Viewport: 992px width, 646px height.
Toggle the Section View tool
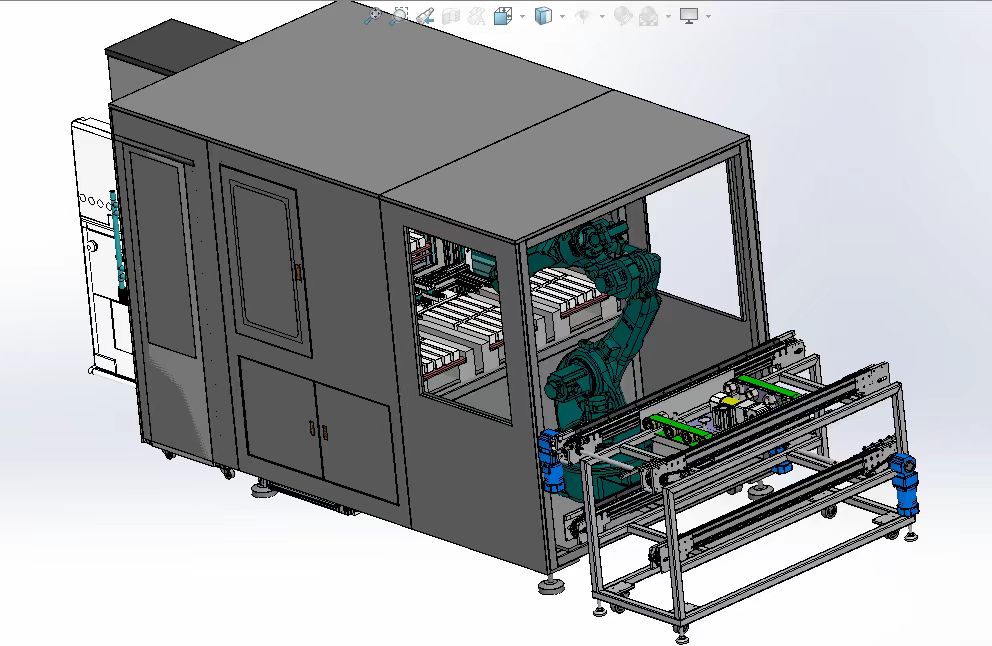(450, 16)
